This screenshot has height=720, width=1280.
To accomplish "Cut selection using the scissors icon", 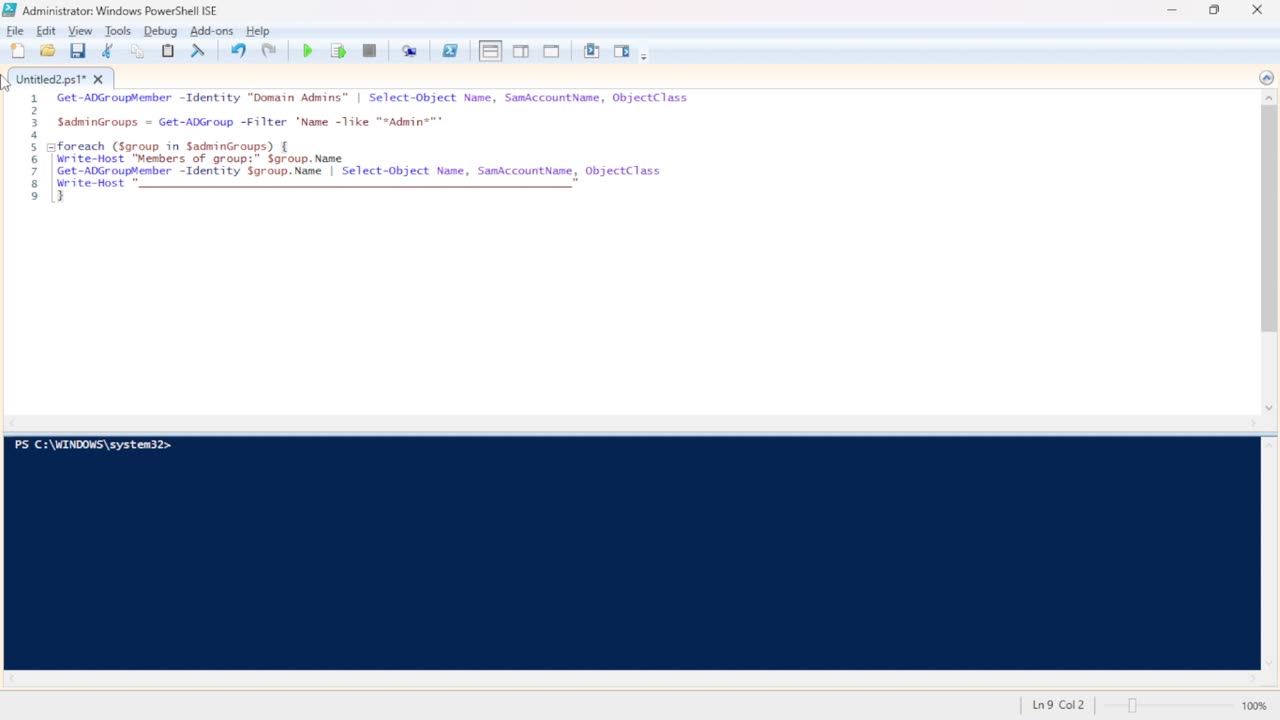I will [x=107, y=51].
